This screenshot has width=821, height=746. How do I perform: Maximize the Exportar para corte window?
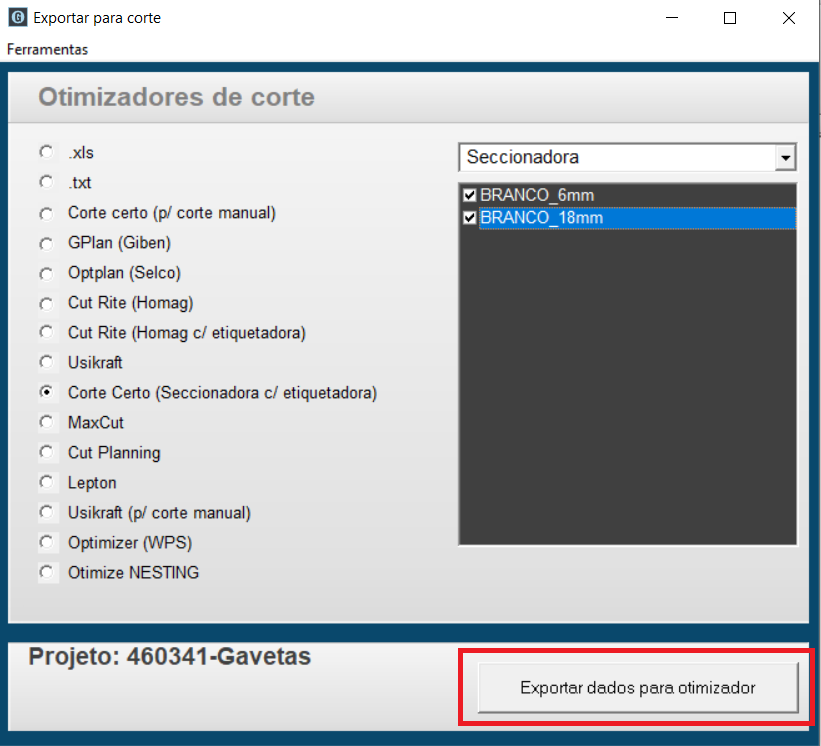730,18
